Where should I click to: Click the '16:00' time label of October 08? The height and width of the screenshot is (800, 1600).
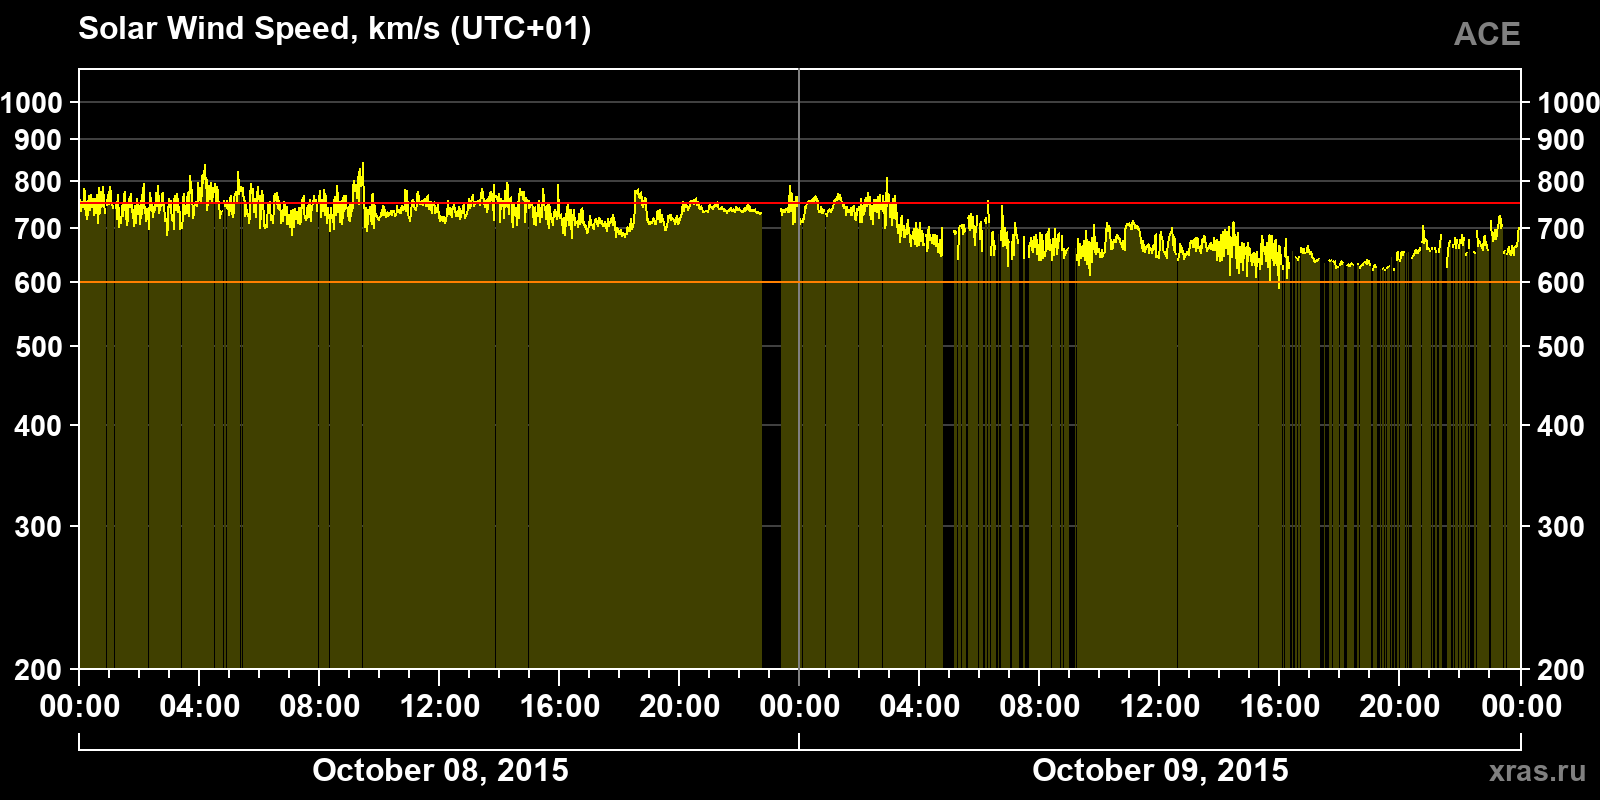[560, 707]
